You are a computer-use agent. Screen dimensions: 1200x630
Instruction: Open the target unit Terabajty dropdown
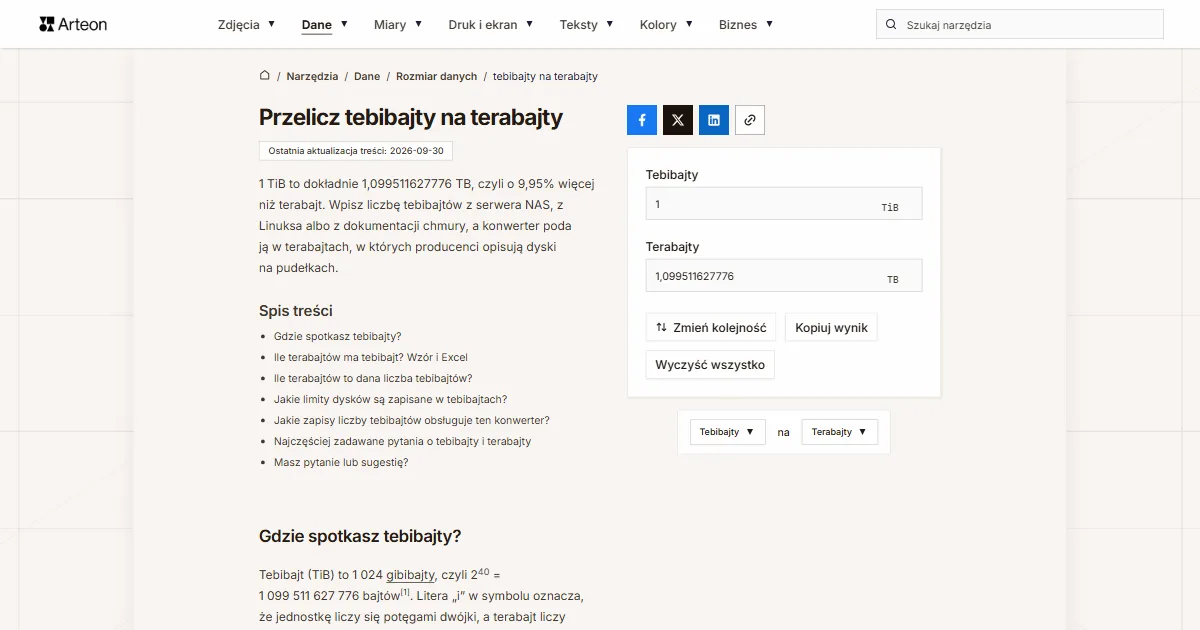pos(840,432)
